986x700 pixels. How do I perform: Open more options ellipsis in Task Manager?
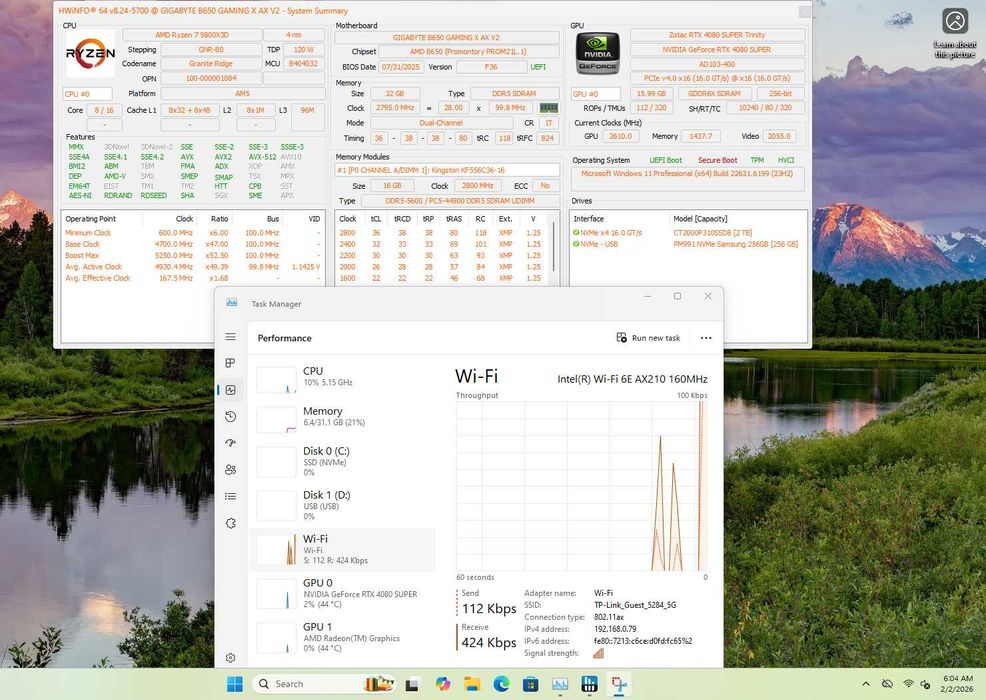click(x=706, y=338)
